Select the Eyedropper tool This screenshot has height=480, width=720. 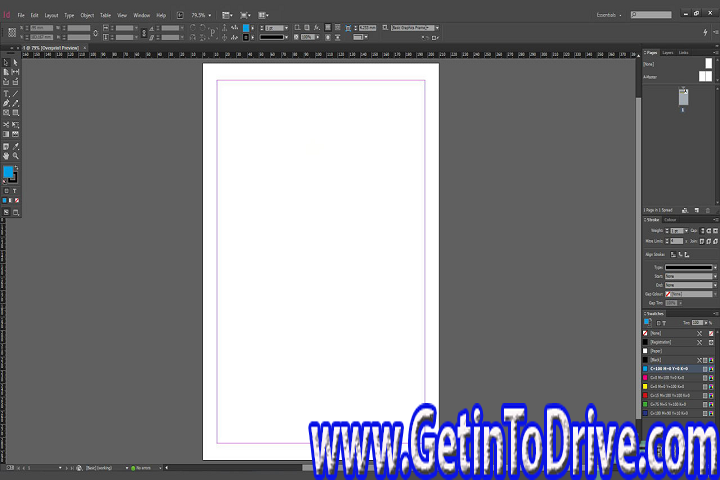[x=16, y=147]
